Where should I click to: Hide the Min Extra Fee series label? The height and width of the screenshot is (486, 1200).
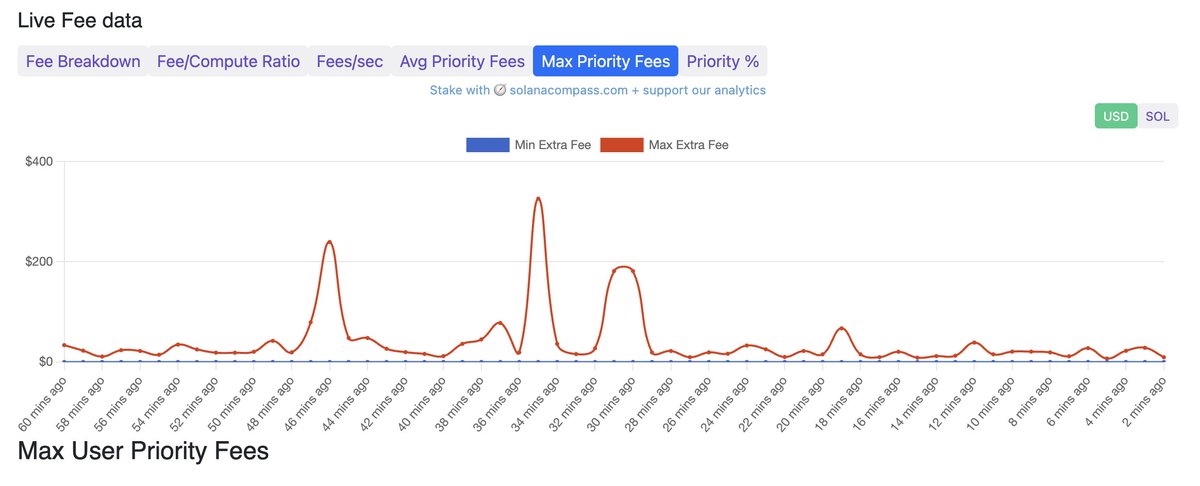[552, 145]
